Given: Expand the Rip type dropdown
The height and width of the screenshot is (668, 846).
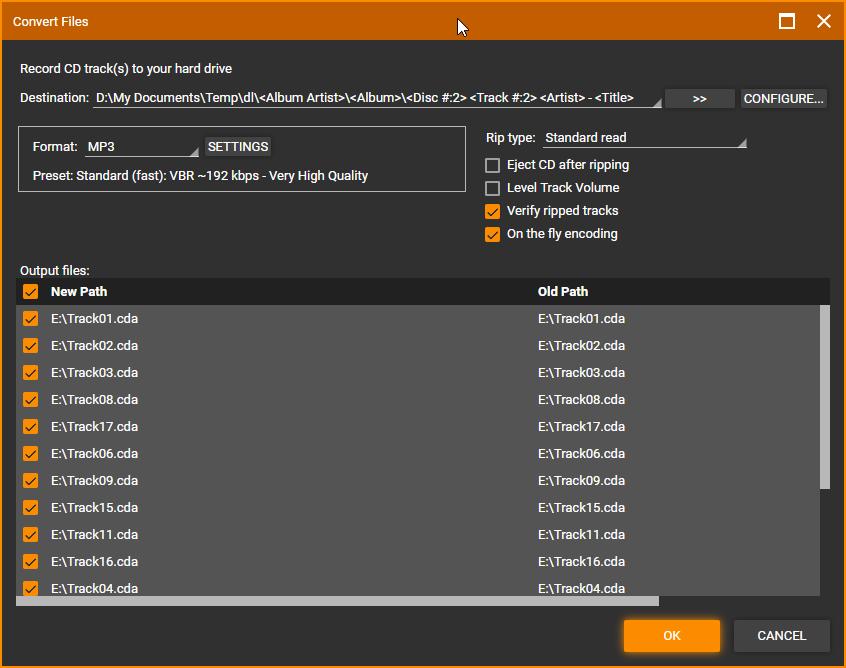Looking at the screenshot, I should coord(643,138).
